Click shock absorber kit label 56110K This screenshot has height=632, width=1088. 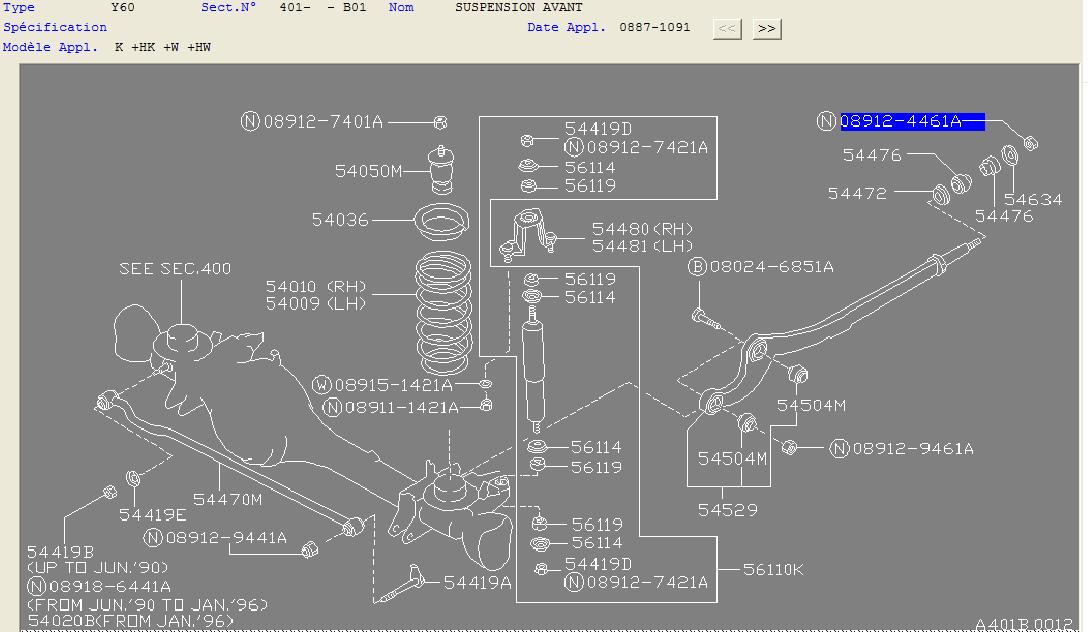click(x=773, y=570)
